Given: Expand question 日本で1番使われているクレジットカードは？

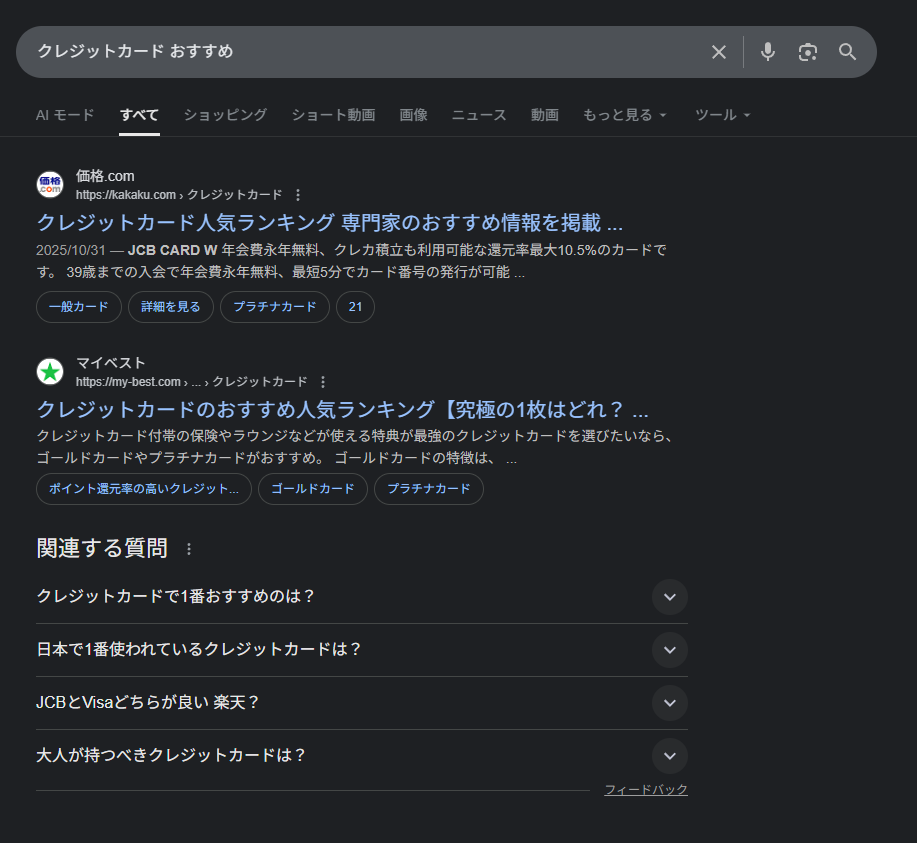Looking at the screenshot, I should [x=669, y=650].
